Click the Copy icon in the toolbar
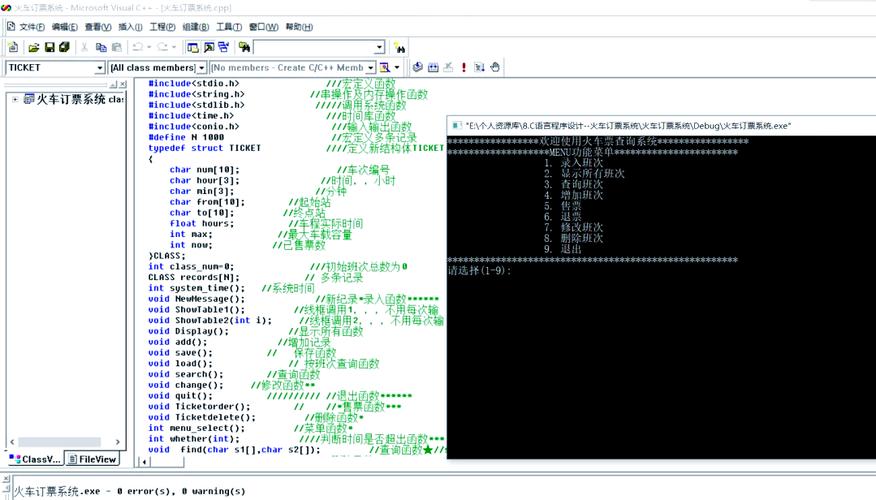The image size is (876, 500). coord(101,47)
